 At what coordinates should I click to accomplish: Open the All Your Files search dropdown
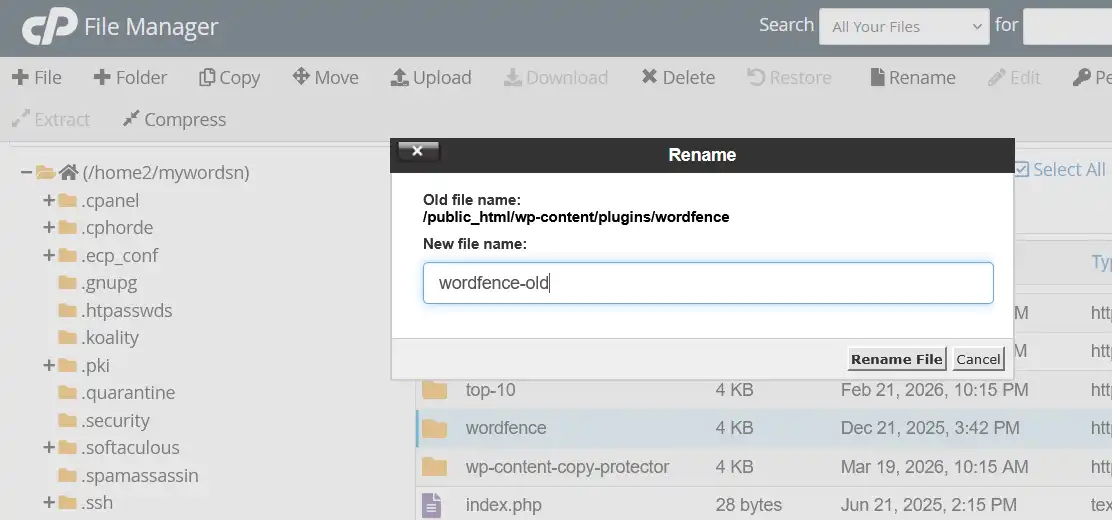pyautogui.click(x=904, y=26)
